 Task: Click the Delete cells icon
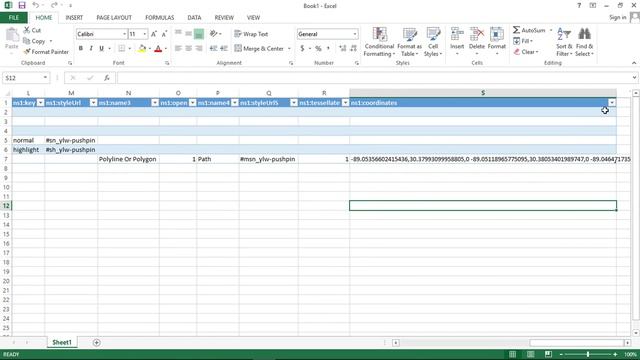[x=477, y=34]
